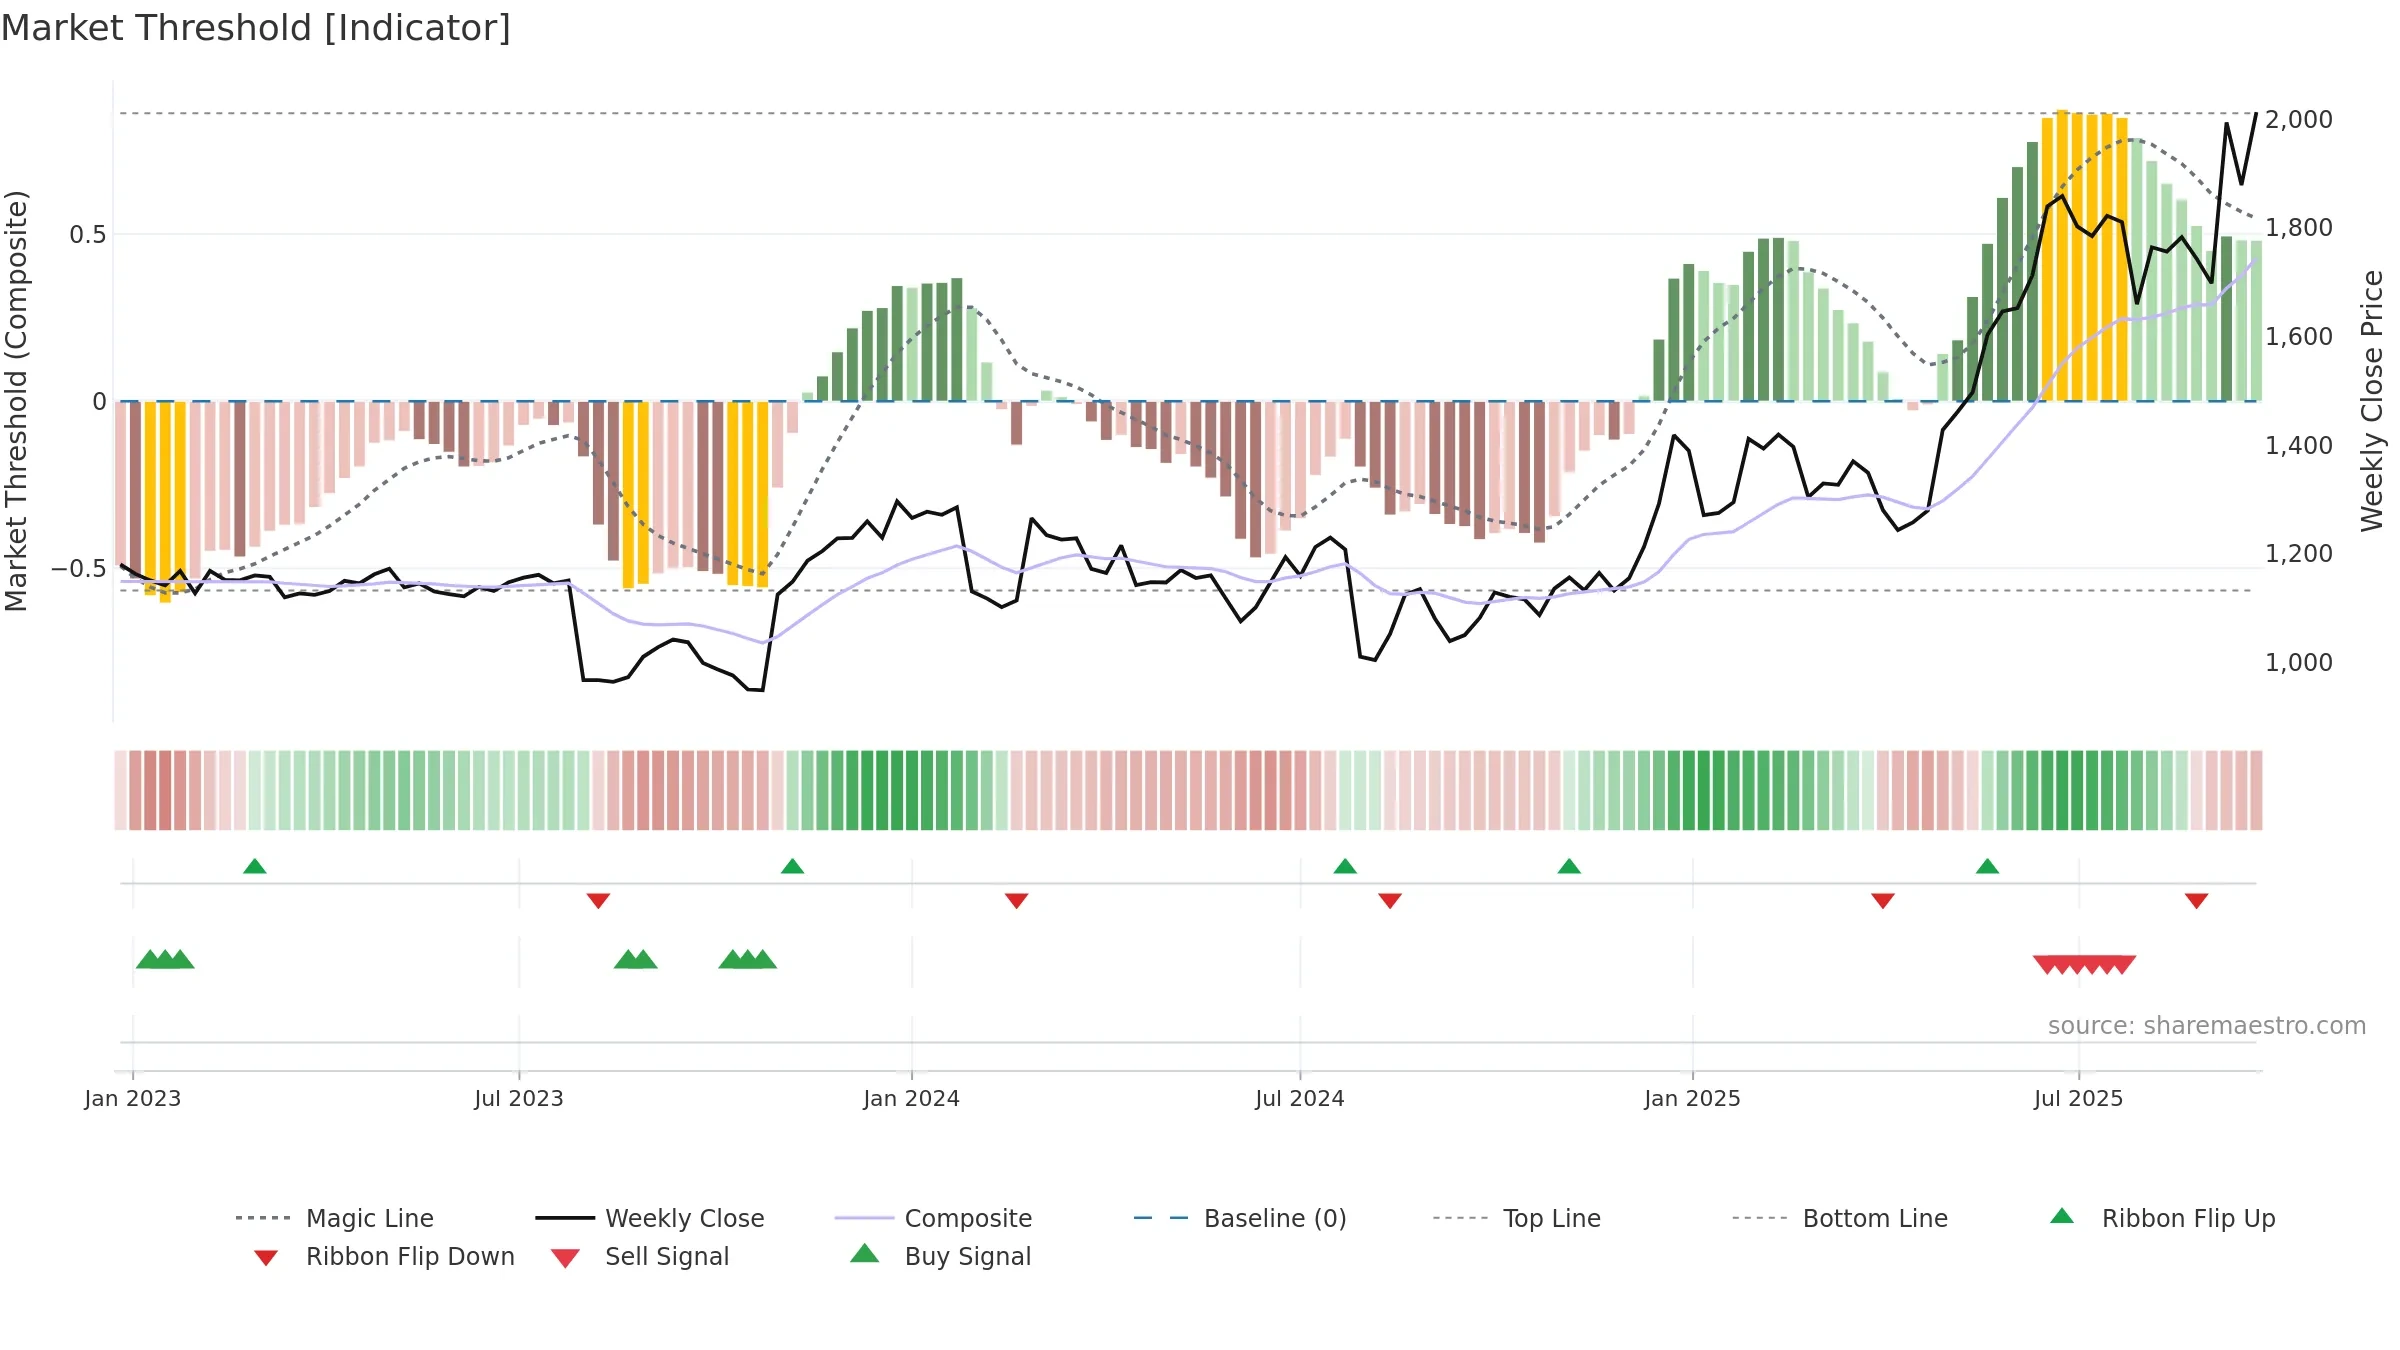Select the ribbon flip up marker near November 2024

pos(1569,866)
